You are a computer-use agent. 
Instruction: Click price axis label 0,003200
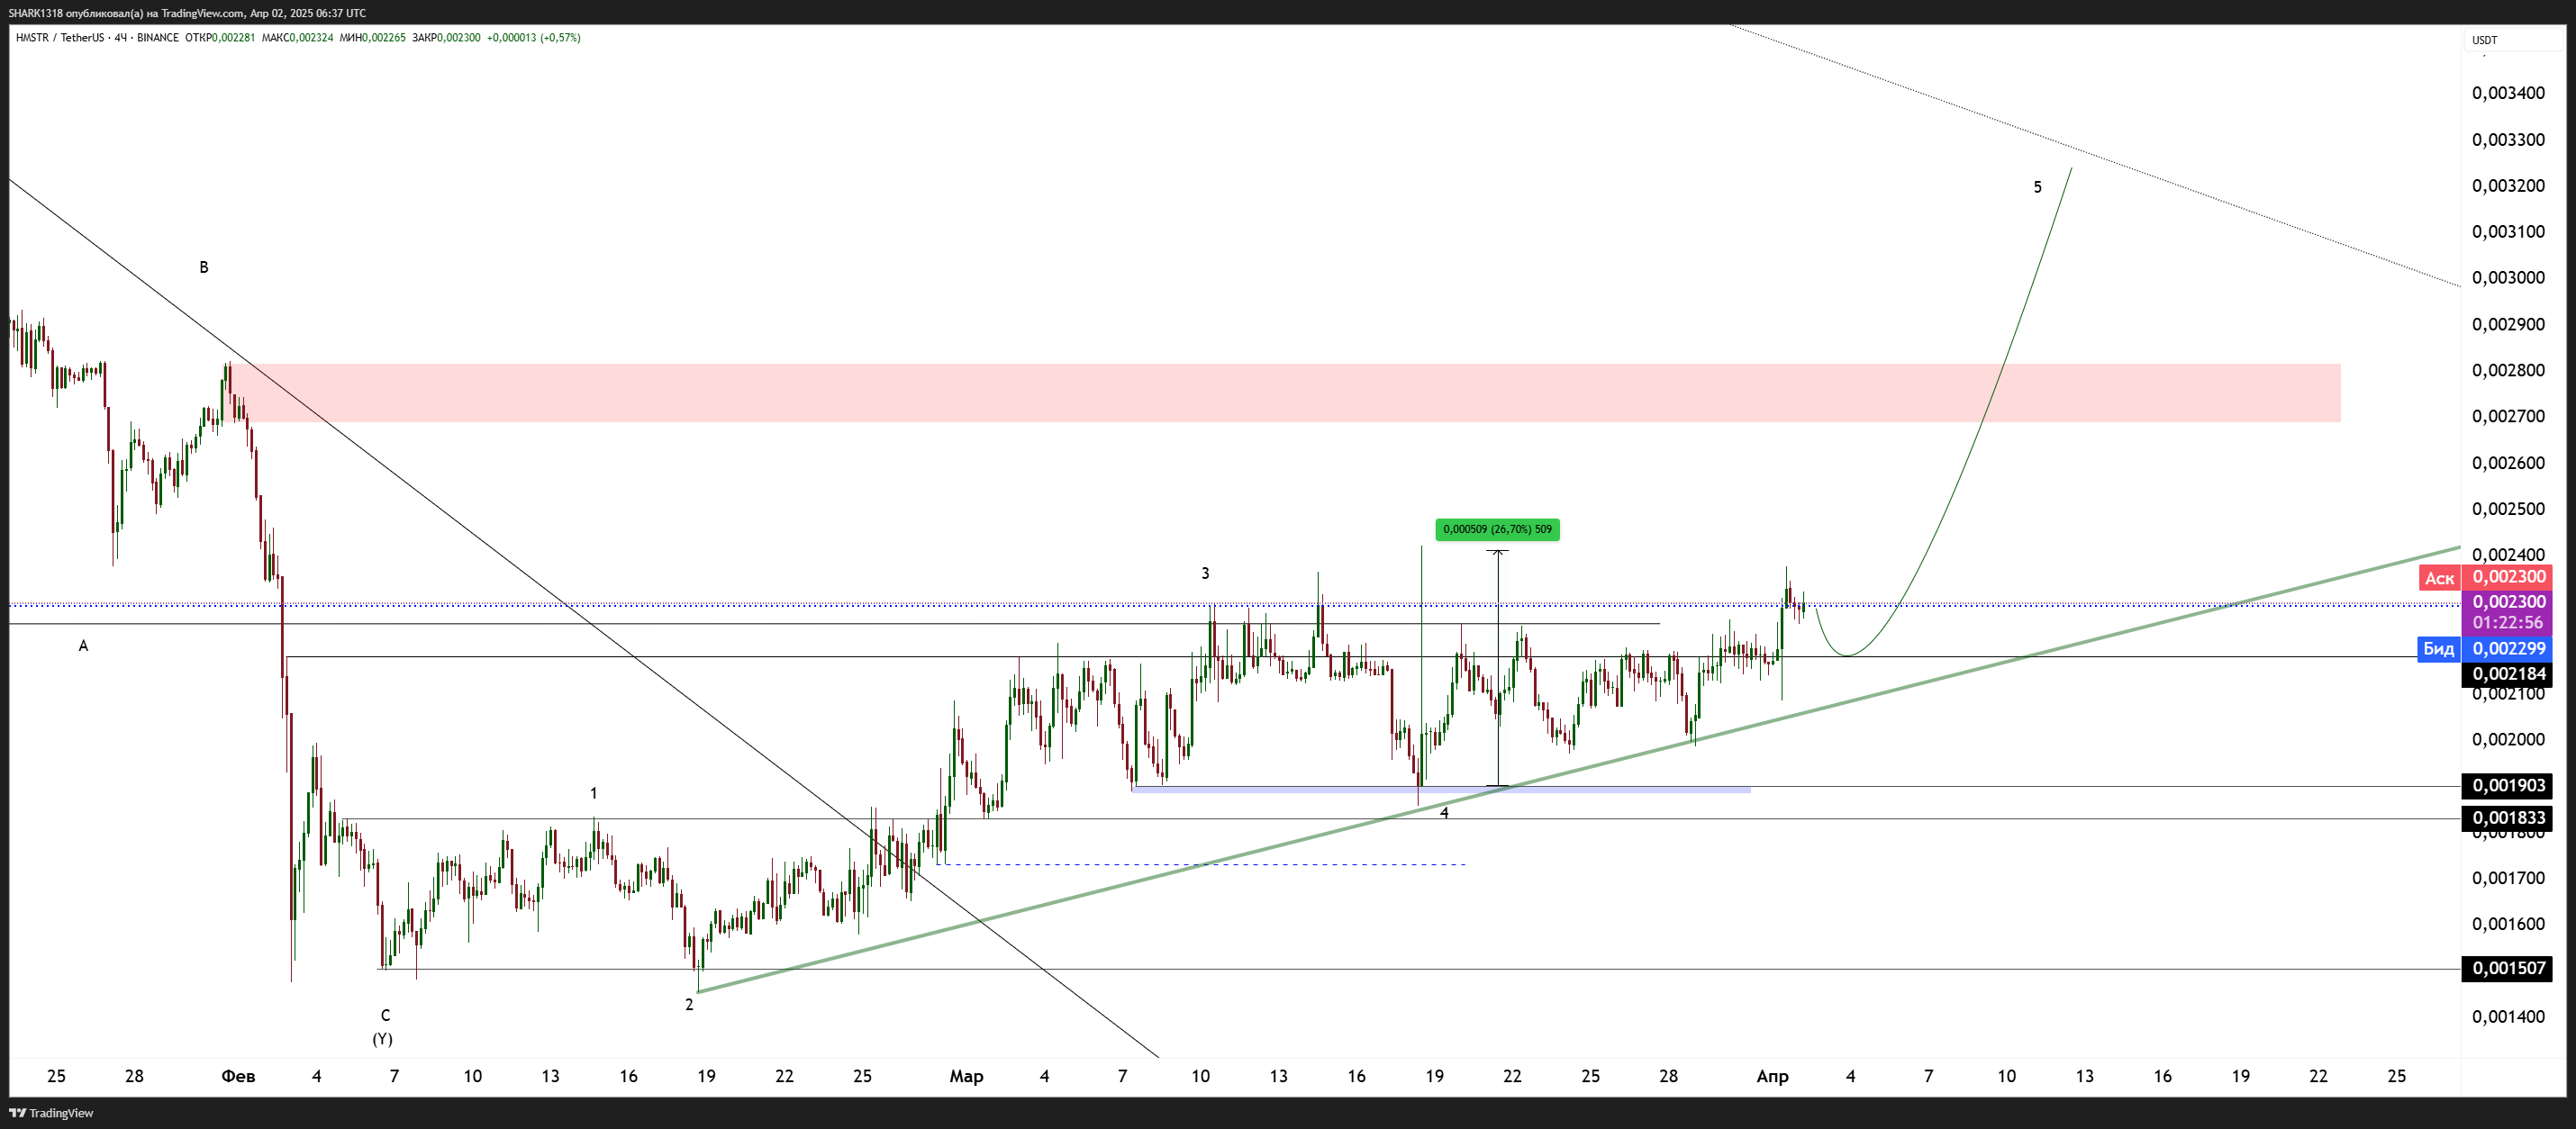pyautogui.click(x=2508, y=185)
